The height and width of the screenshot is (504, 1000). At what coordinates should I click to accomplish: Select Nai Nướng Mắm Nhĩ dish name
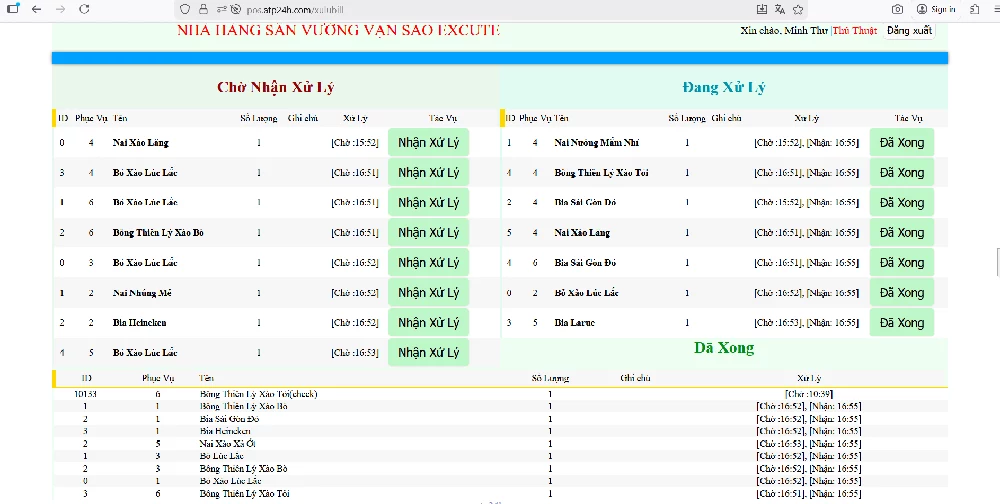coord(596,142)
